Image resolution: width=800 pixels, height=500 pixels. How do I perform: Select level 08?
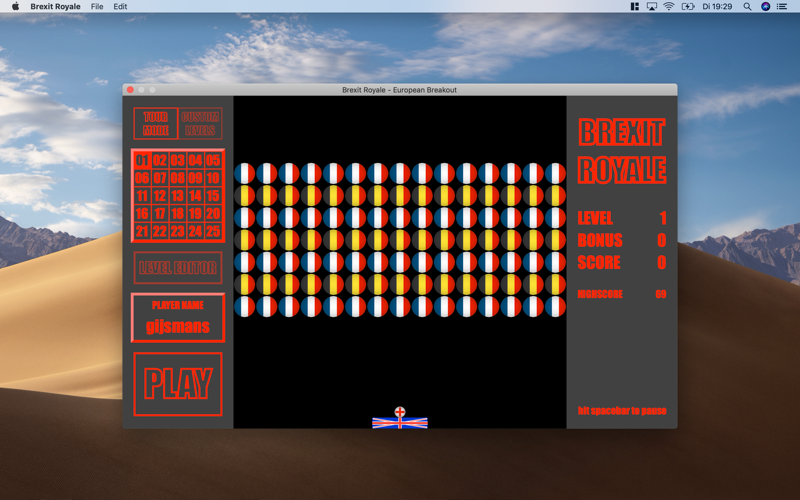pyautogui.click(x=178, y=178)
